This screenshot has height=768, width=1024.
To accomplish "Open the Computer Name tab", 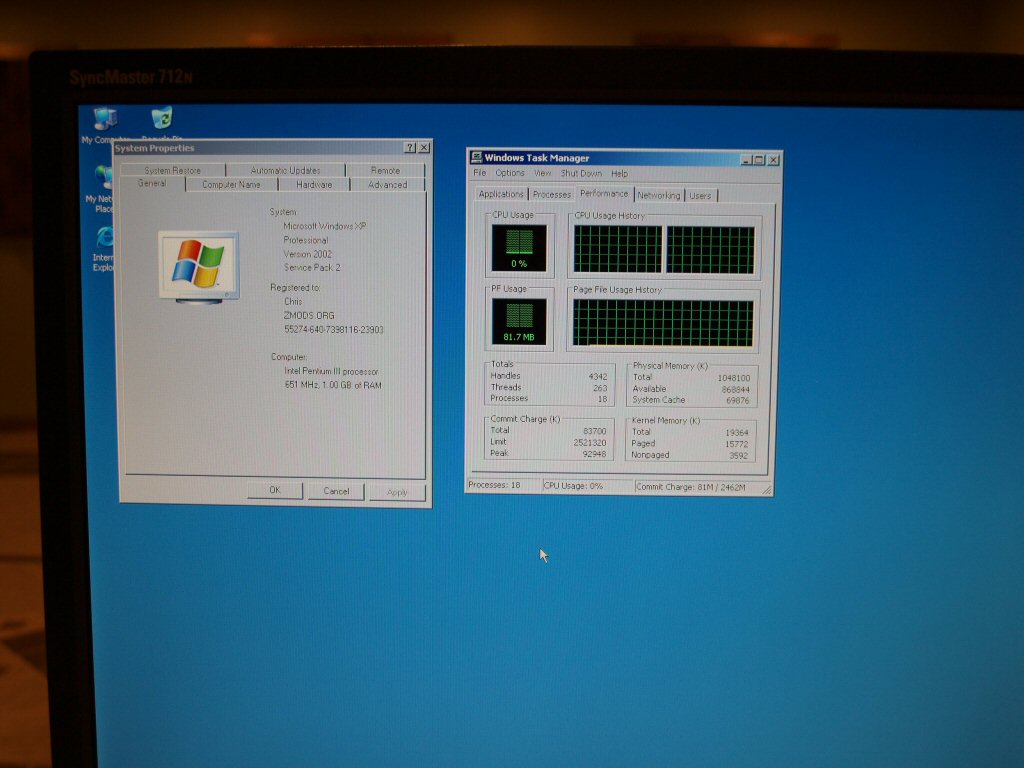I will 231,185.
